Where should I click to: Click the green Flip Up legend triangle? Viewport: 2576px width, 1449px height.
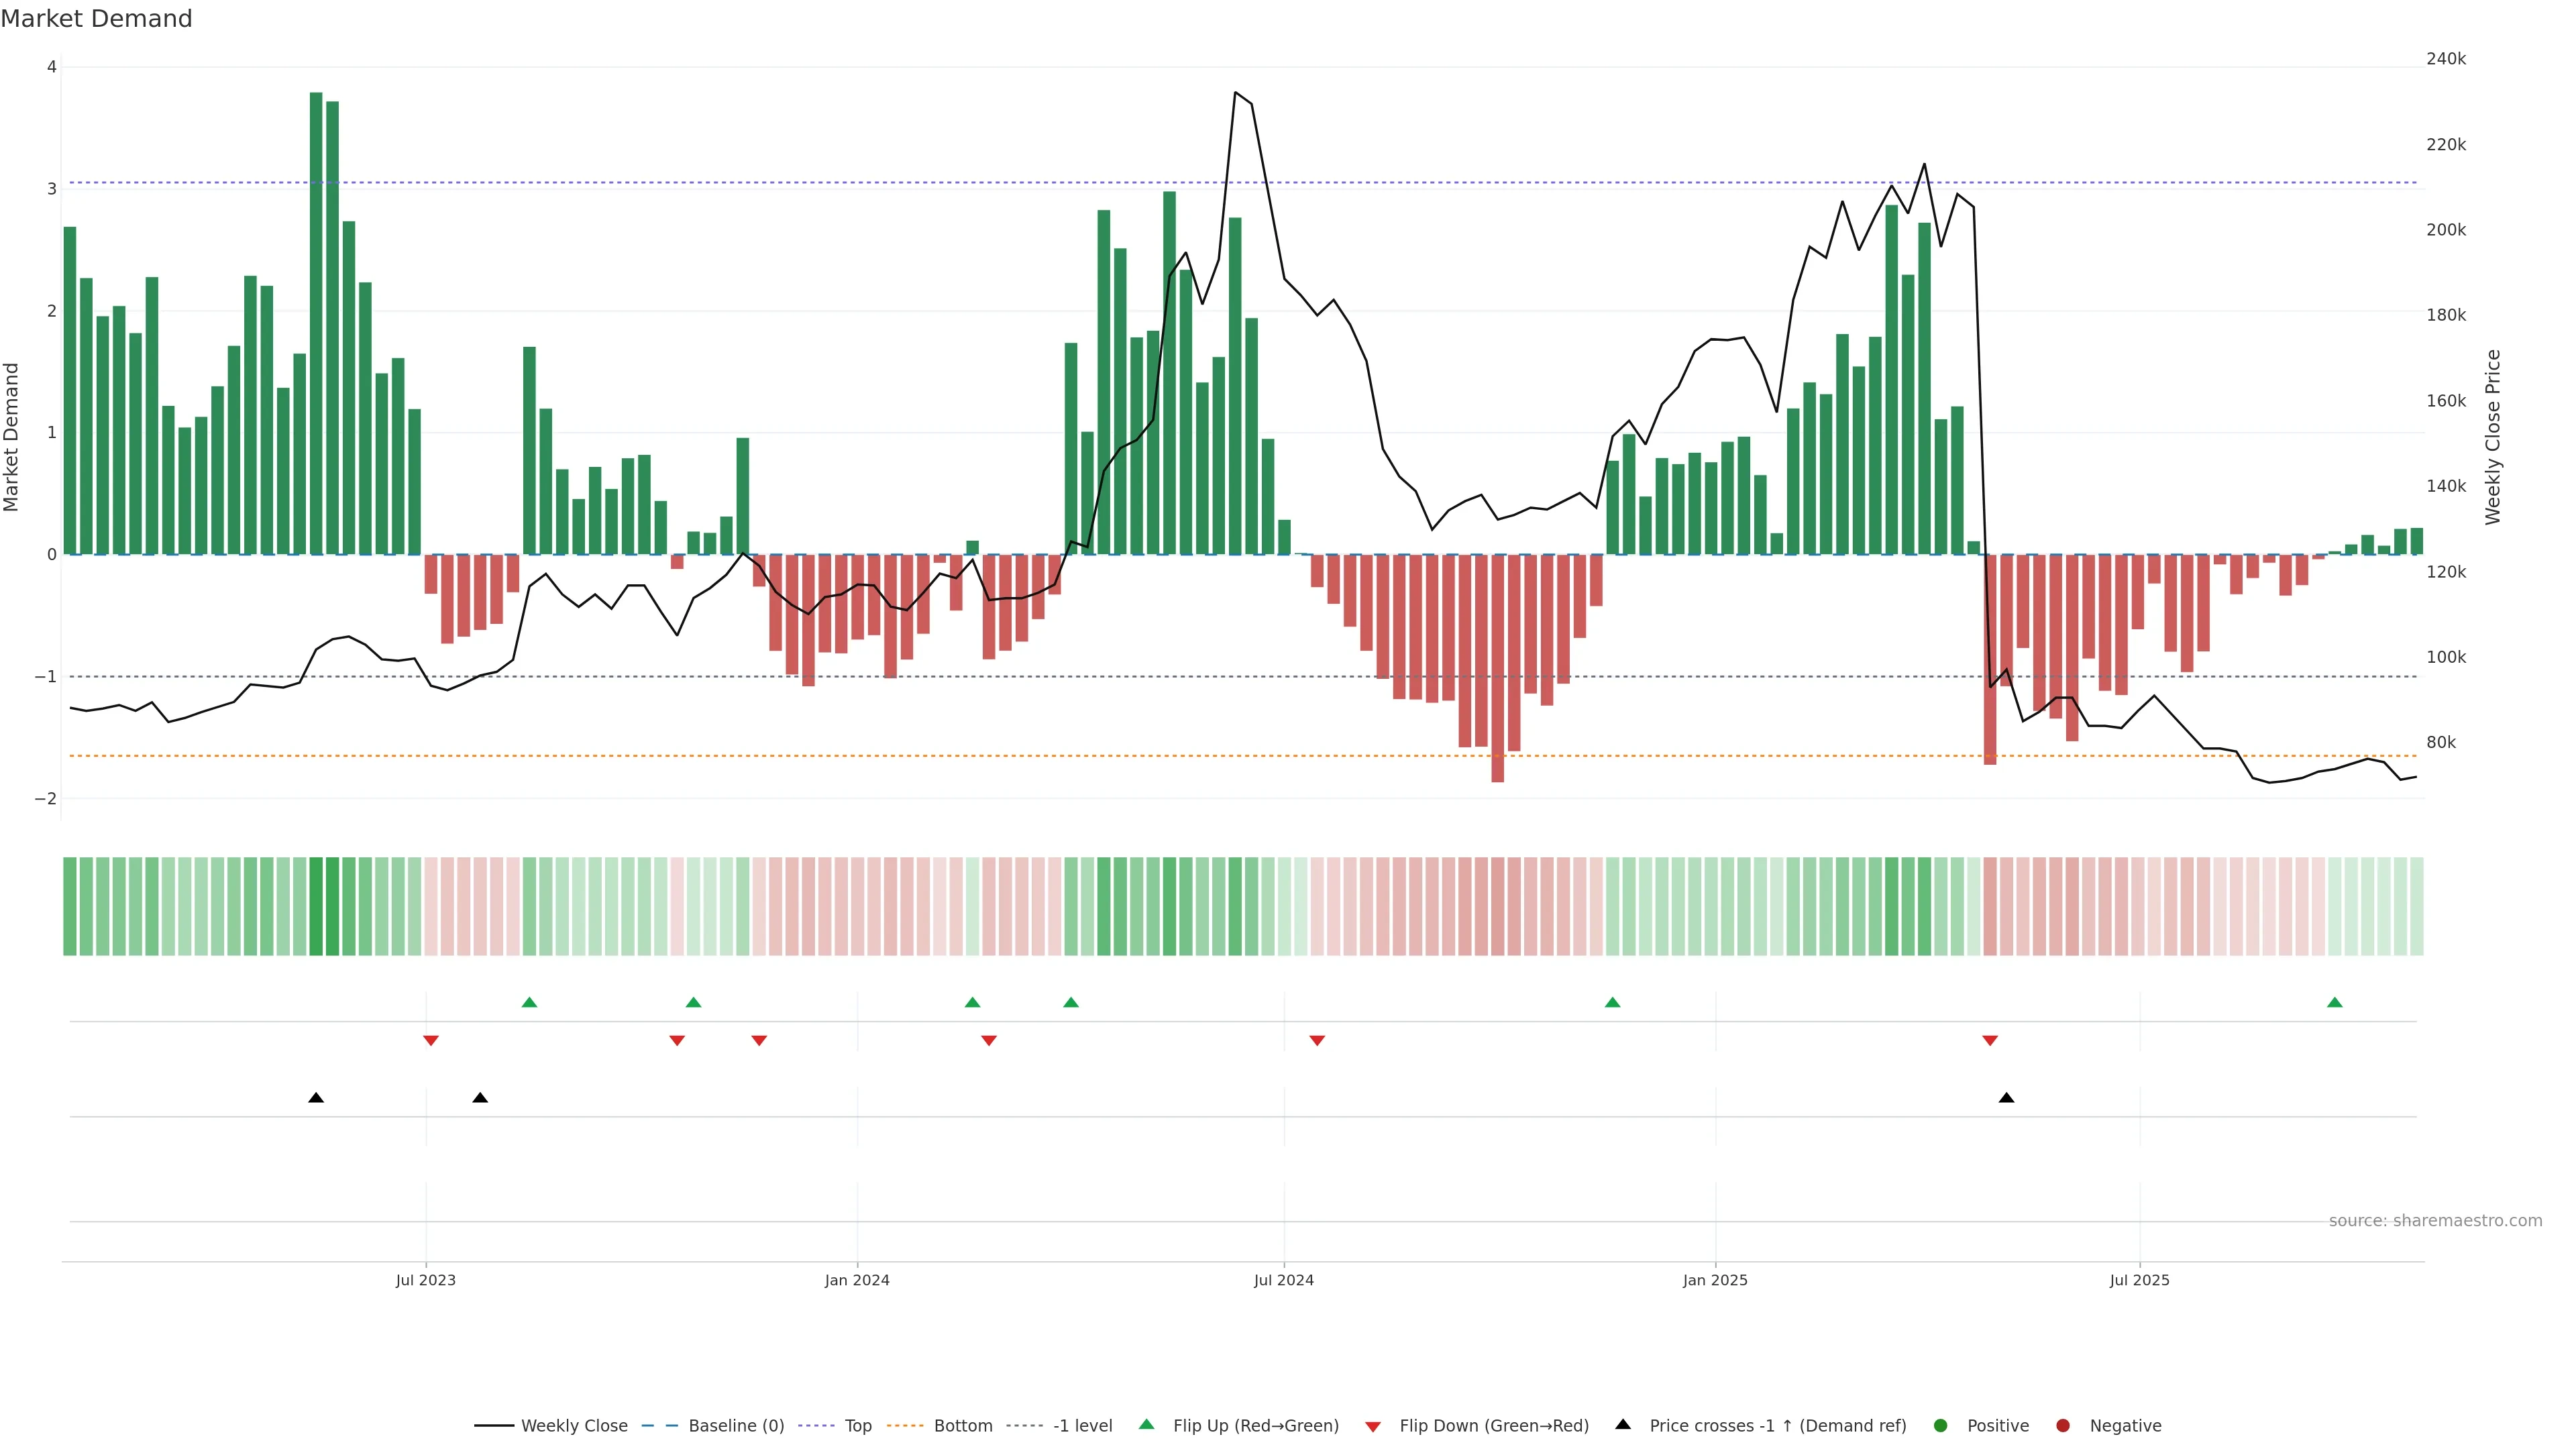pos(1146,1424)
